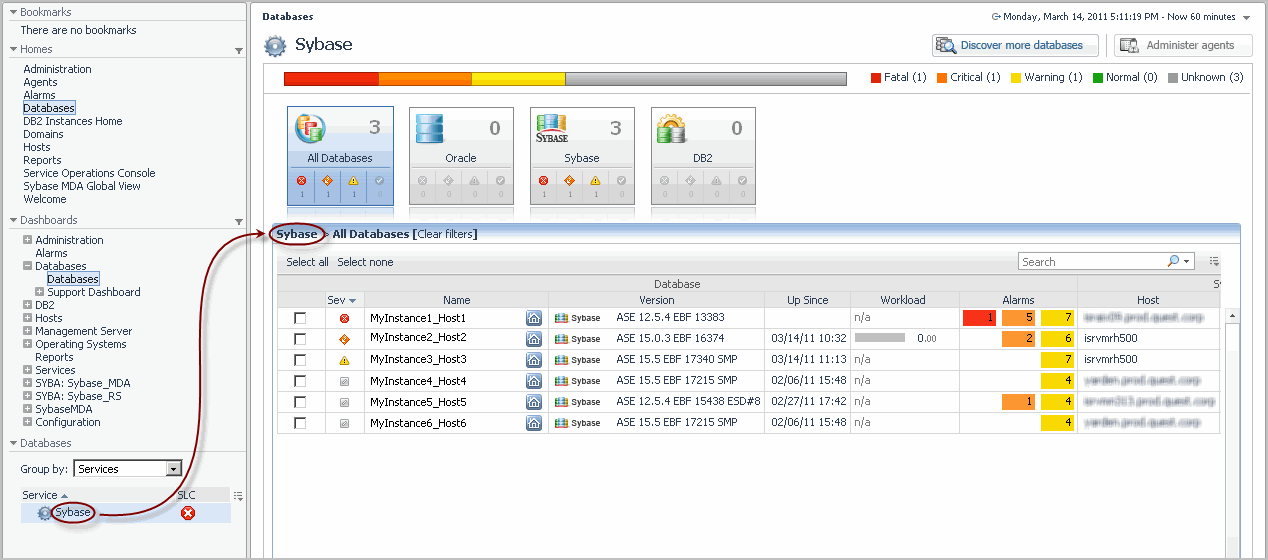Click MyInstance3_Host3 name link
The height and width of the screenshot is (560, 1268).
418,360
